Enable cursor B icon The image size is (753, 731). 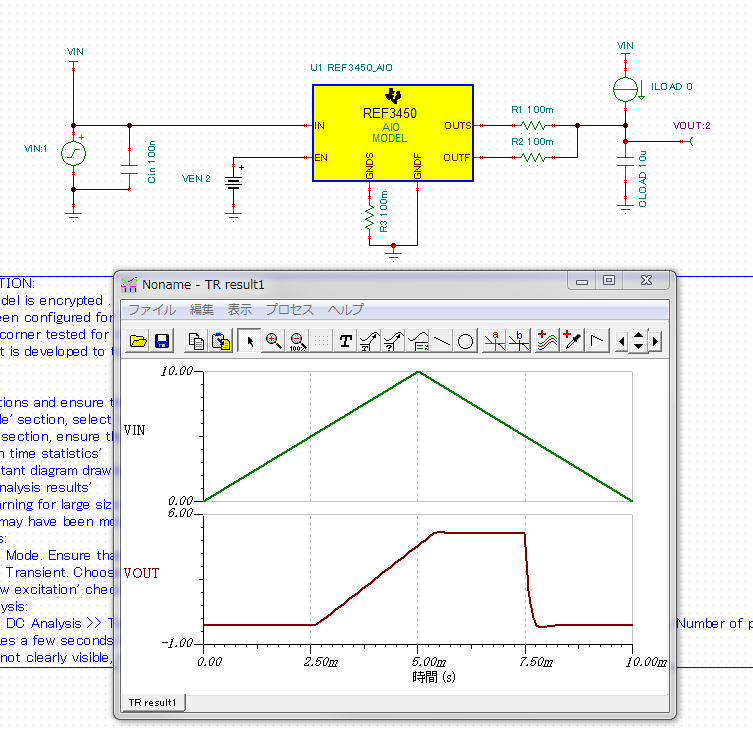coord(519,341)
